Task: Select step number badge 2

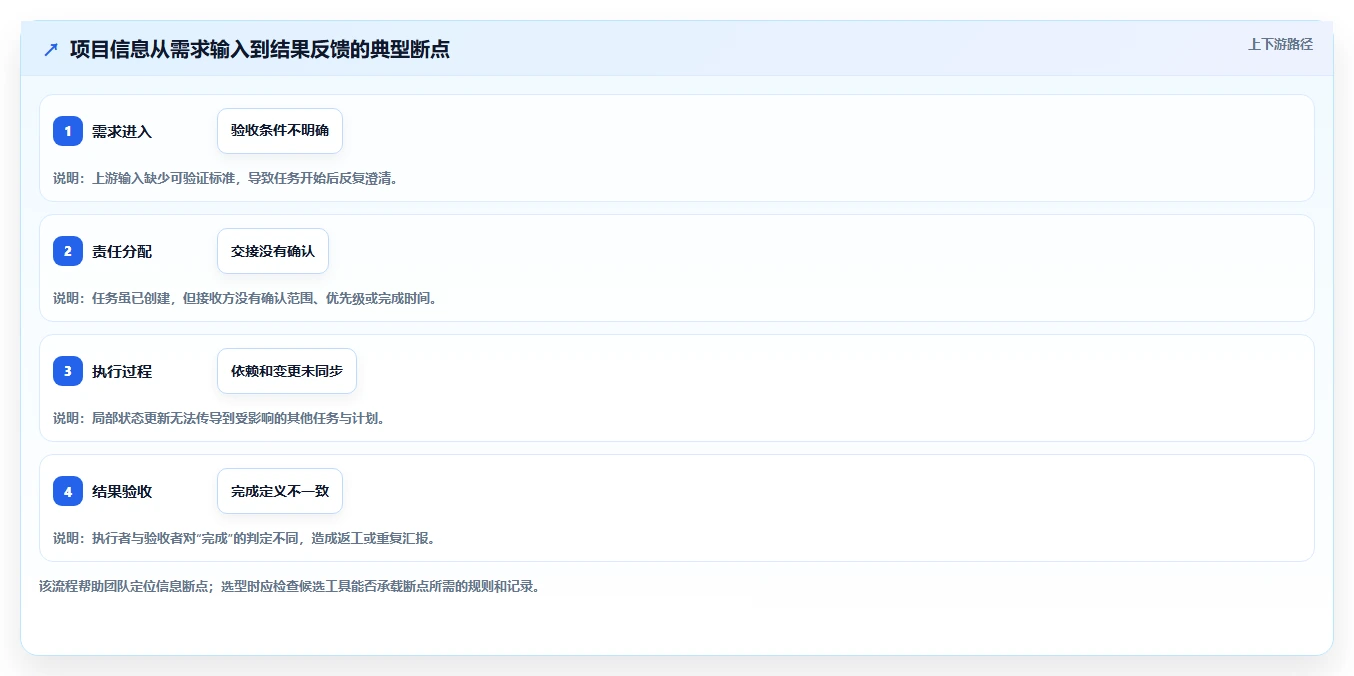Action: pos(68,251)
